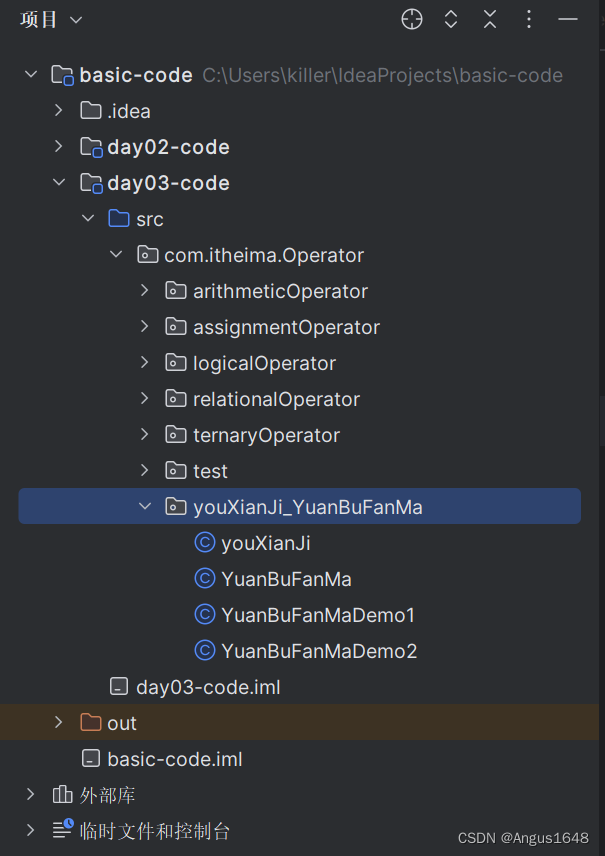Click the Select Opened File crosshair icon
The width and height of the screenshot is (605, 856).
point(412,20)
